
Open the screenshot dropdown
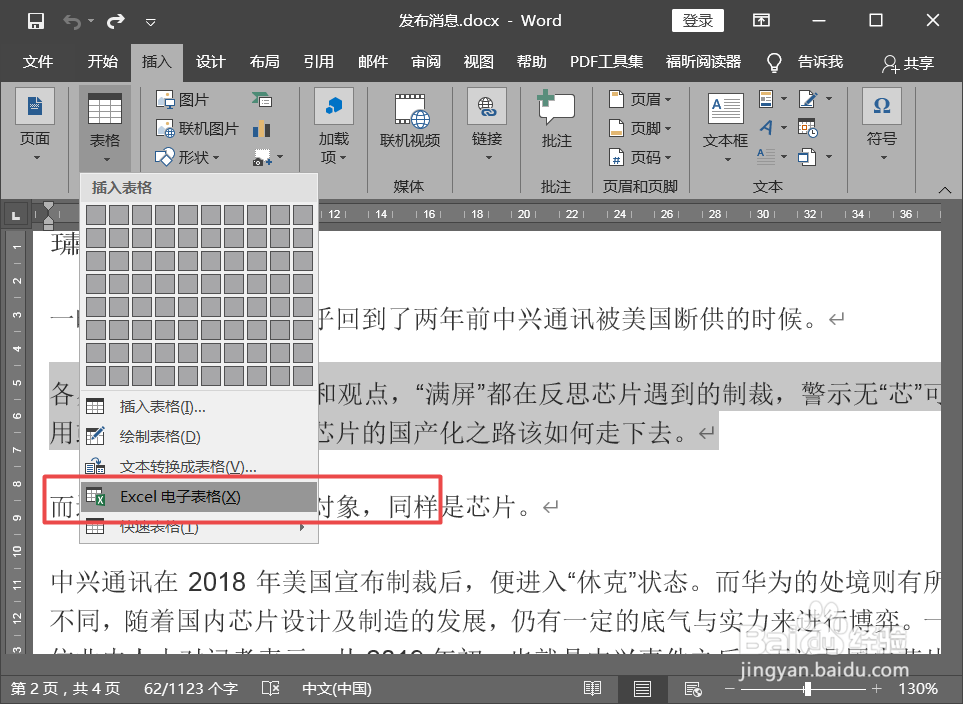click(268, 157)
